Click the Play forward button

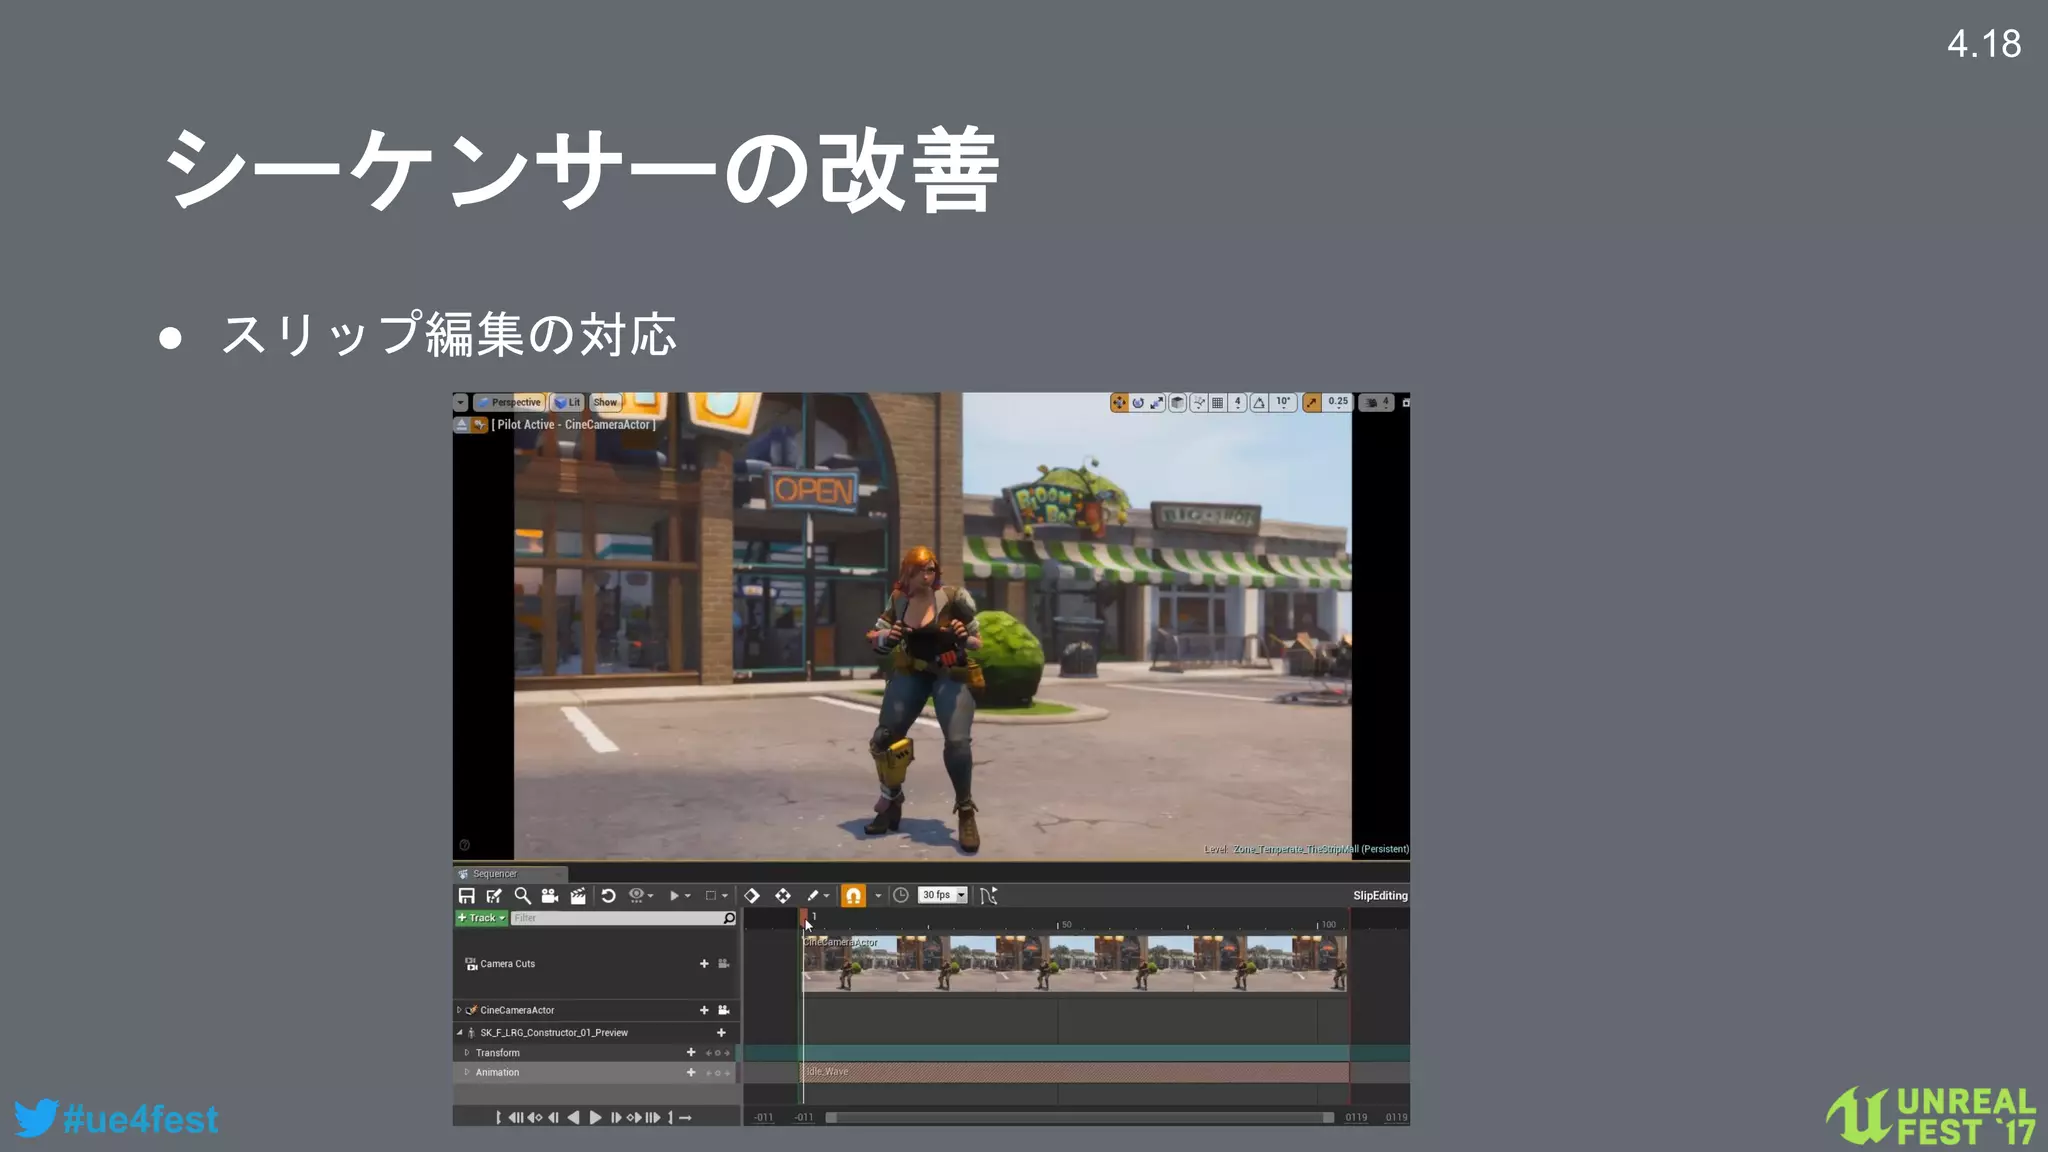(x=595, y=1118)
